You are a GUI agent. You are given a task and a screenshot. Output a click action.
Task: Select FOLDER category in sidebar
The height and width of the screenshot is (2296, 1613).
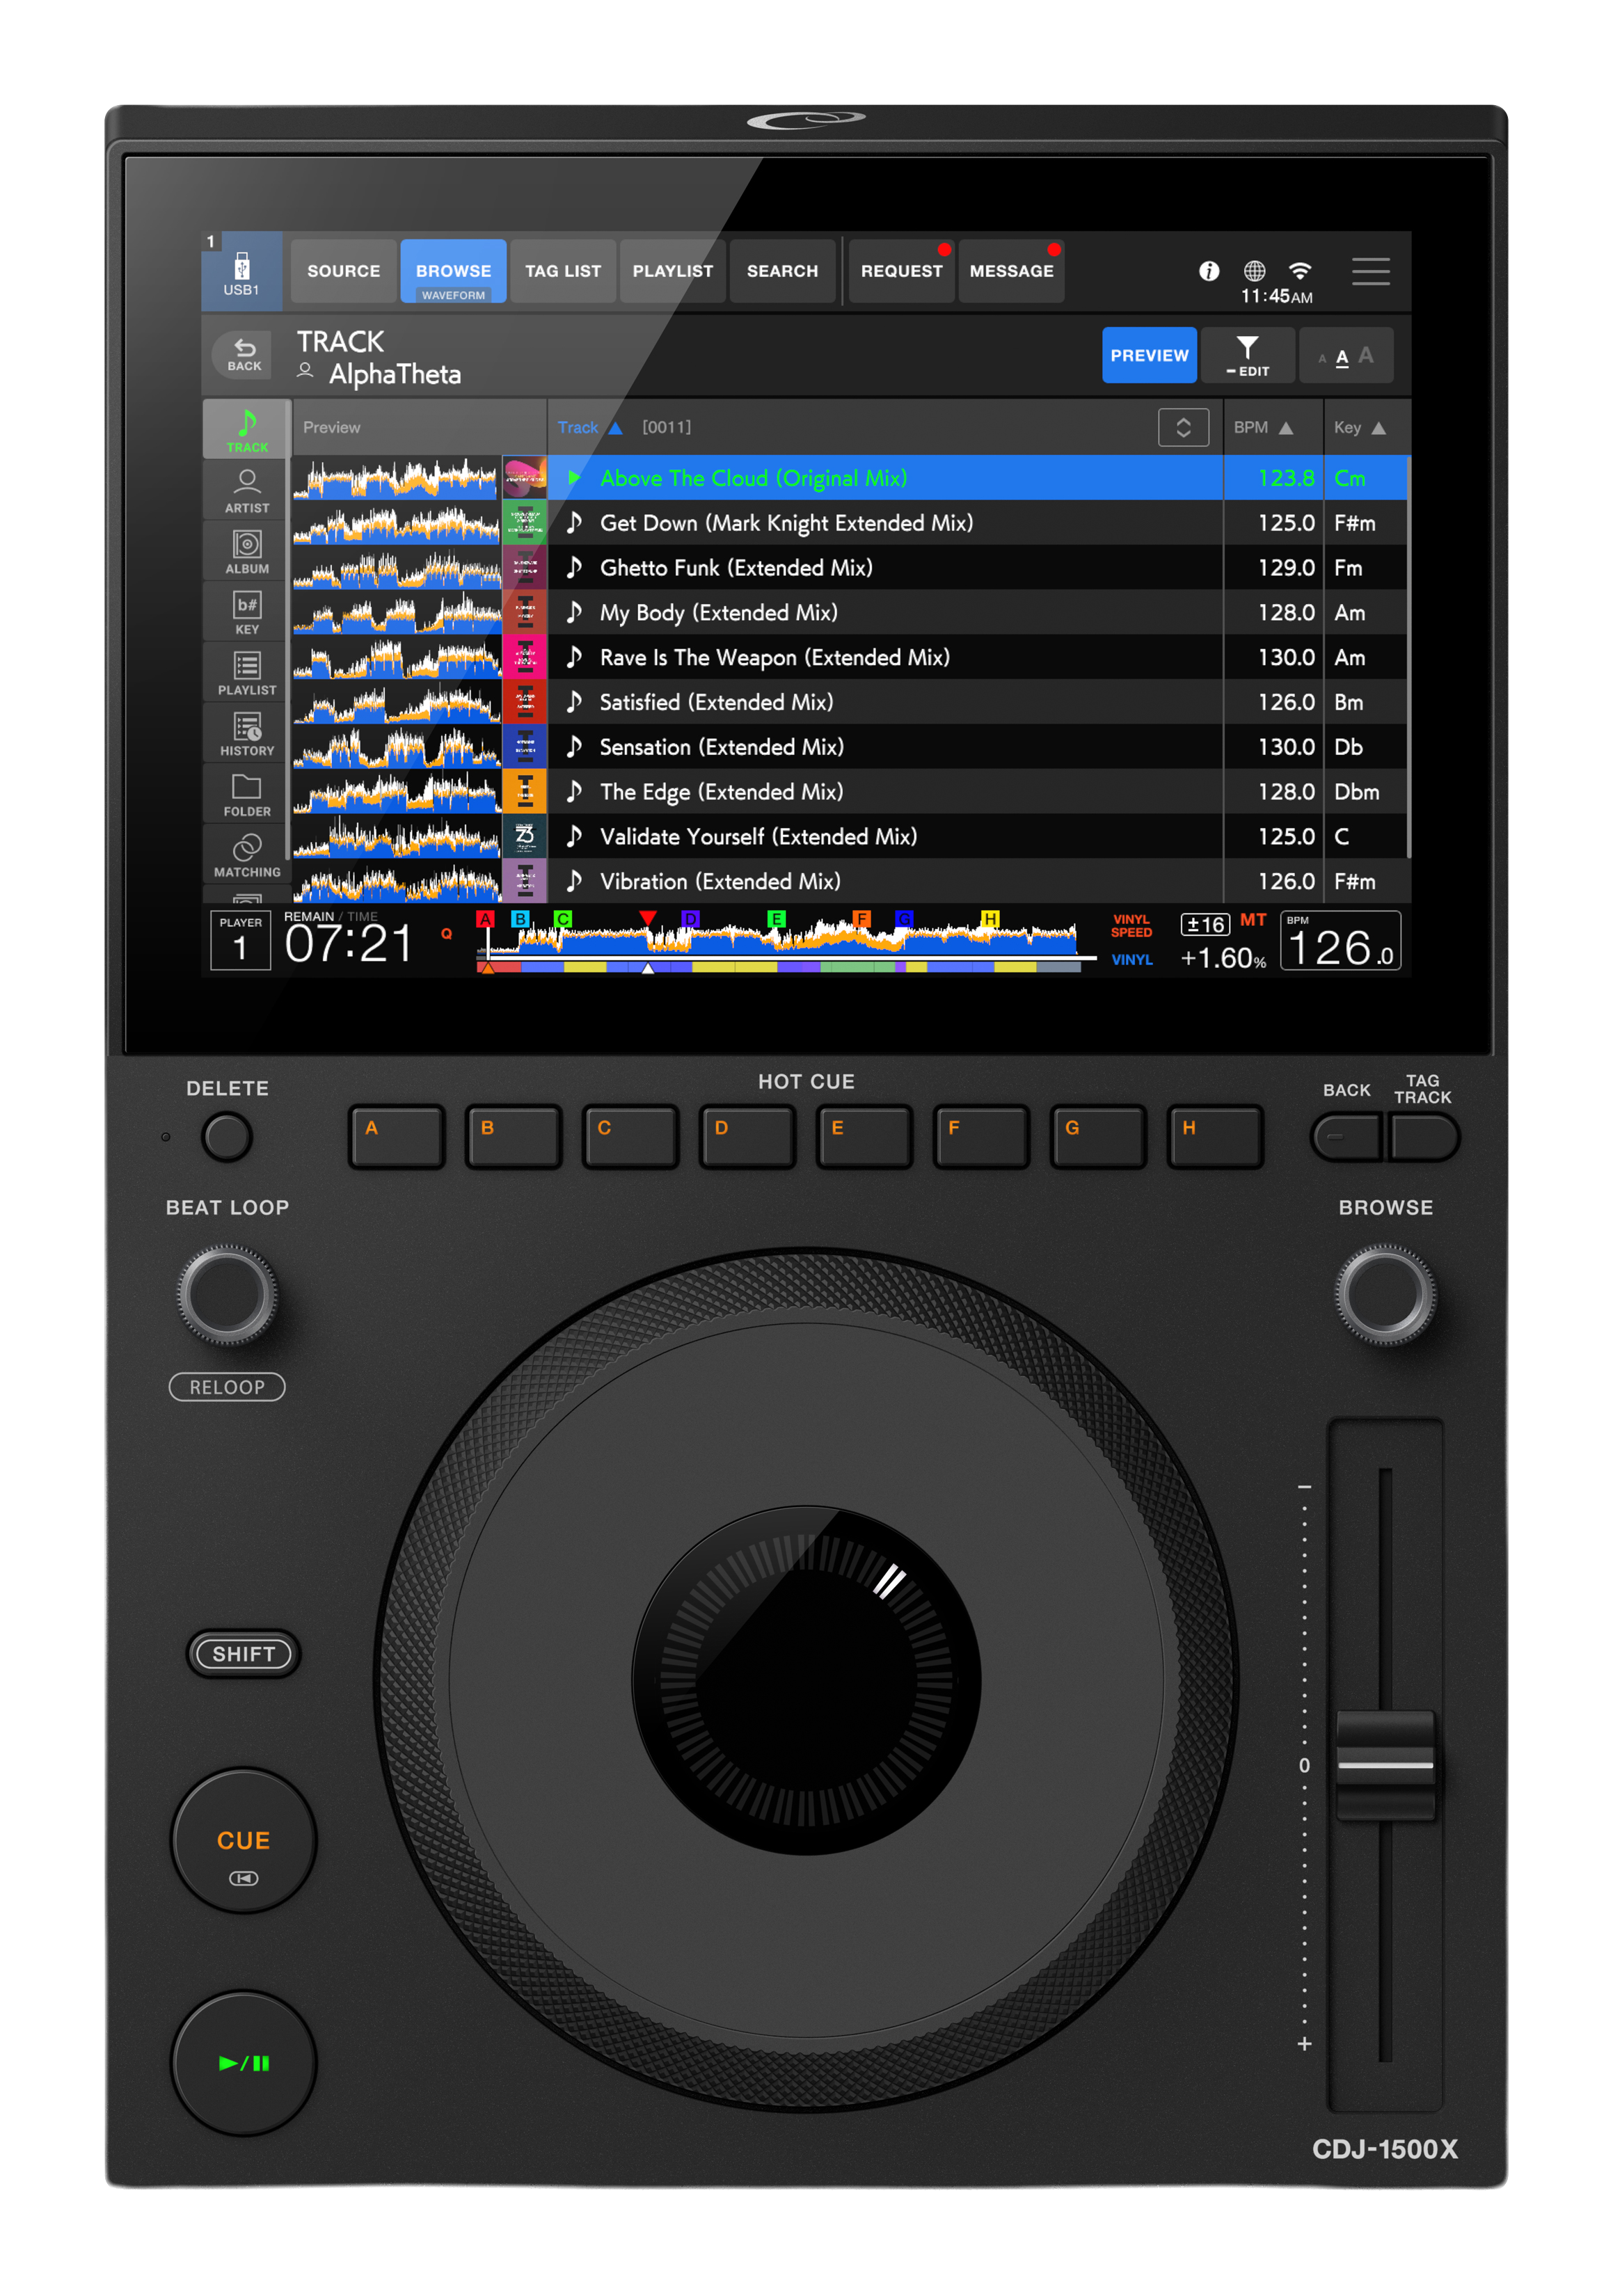pyautogui.click(x=247, y=794)
